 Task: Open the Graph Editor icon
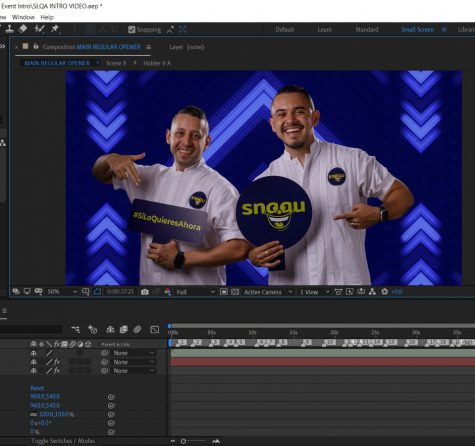coord(155,330)
